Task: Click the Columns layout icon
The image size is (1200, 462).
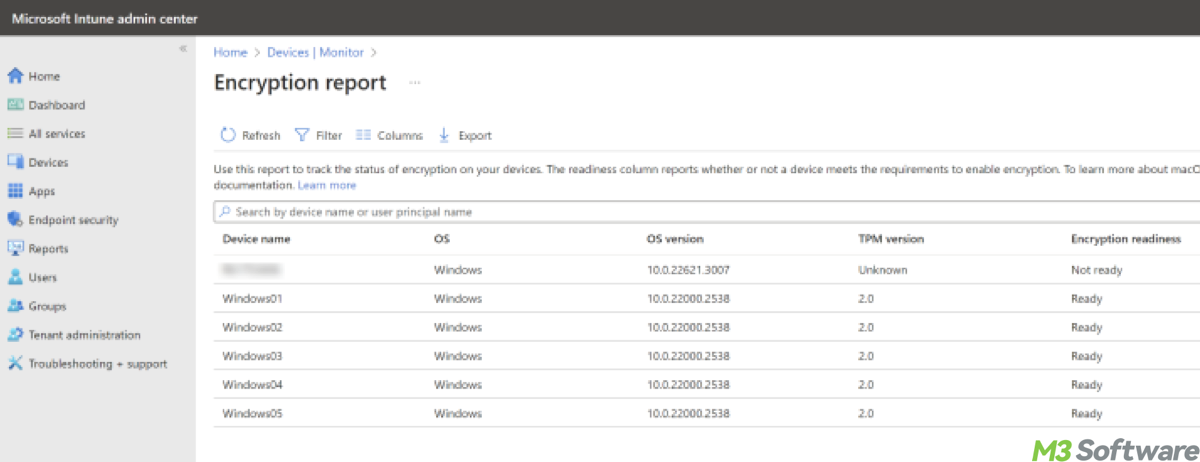Action: click(x=364, y=135)
